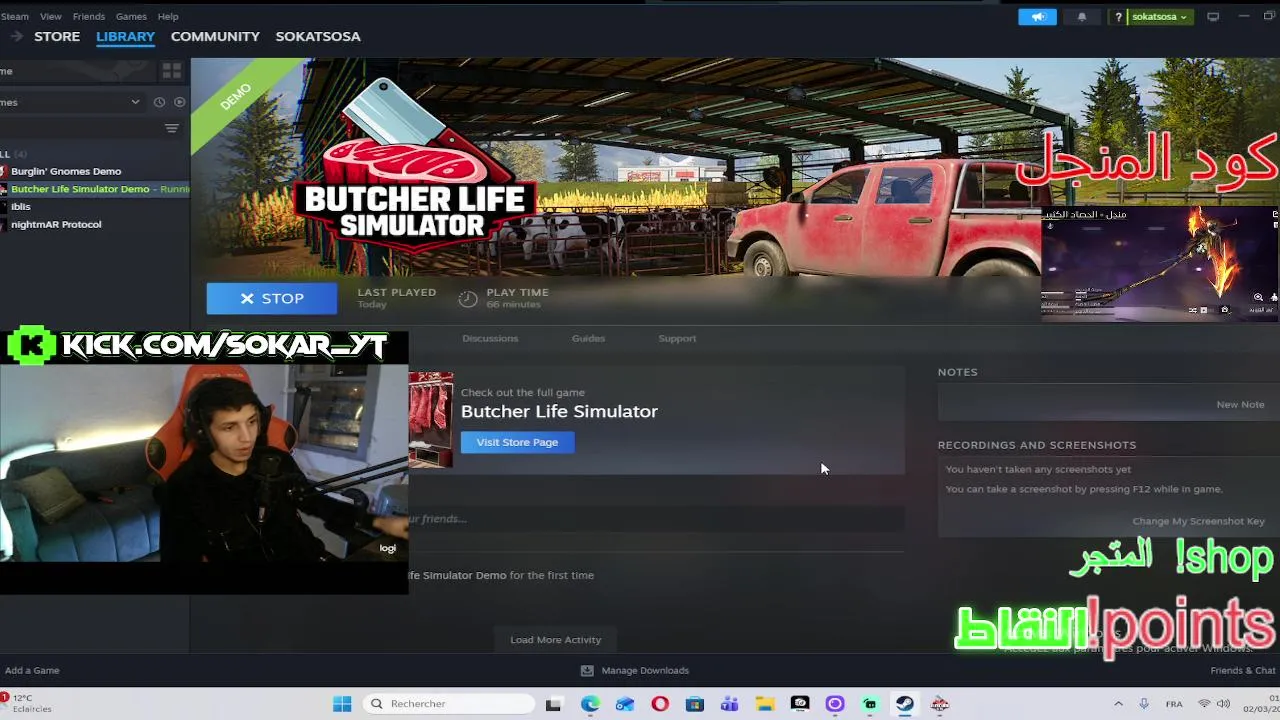Click the Rechercher taskbar search box
The image size is (1280, 720).
pyautogui.click(x=448, y=704)
